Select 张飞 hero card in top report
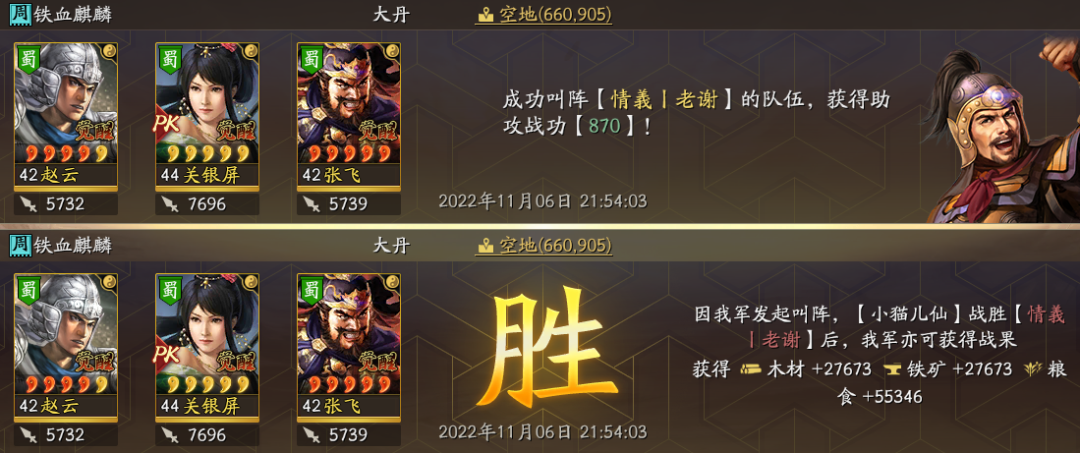The width and height of the screenshot is (1080, 453). point(349,116)
